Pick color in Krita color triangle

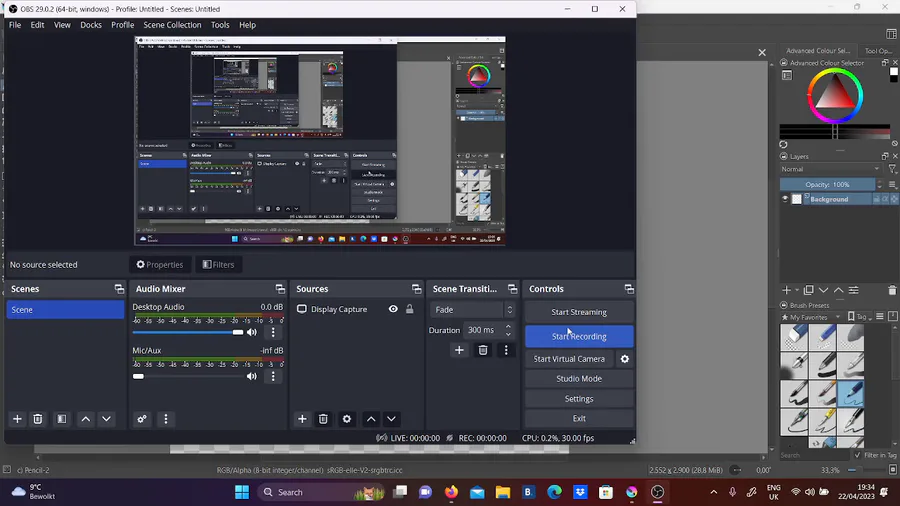[834, 95]
